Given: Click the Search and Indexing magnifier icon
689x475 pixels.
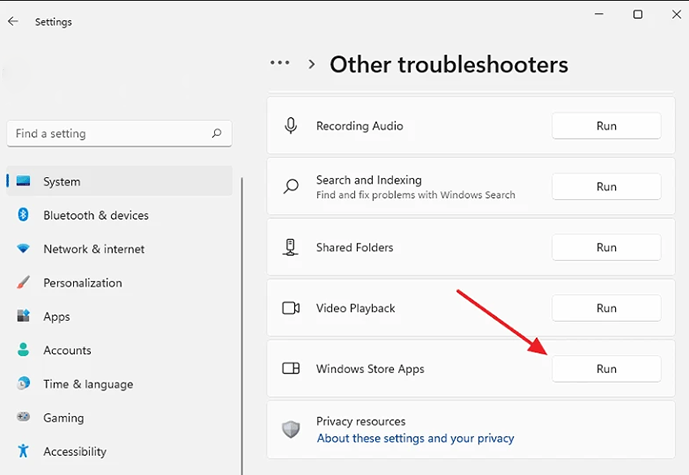Looking at the screenshot, I should 290,186.
